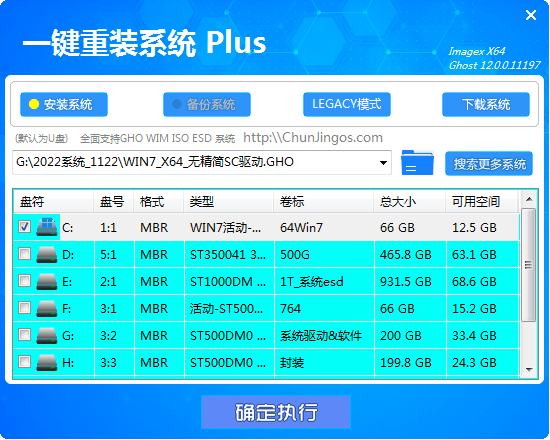Click the WIN7活动 type cell
550x440 pixels.
229,228
